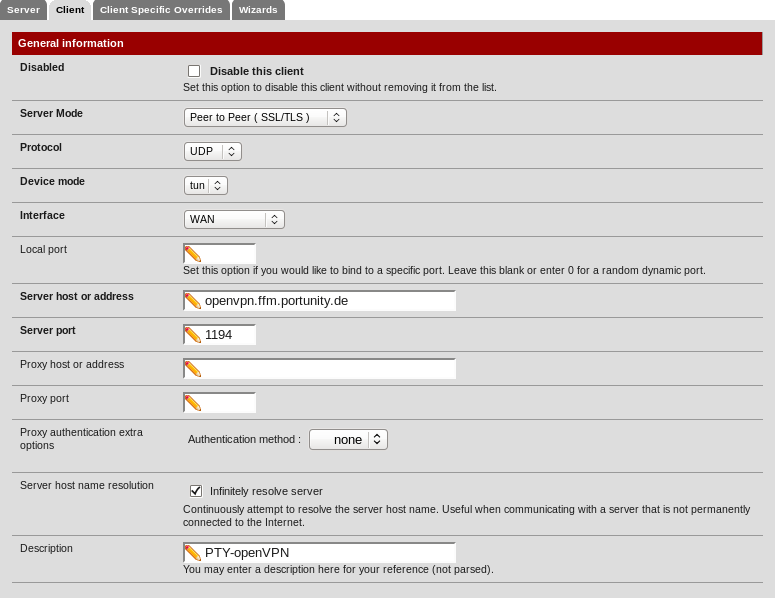The height and width of the screenshot is (598, 775).
Task: Click pencil icon in Proxy port field
Action: coord(193,403)
